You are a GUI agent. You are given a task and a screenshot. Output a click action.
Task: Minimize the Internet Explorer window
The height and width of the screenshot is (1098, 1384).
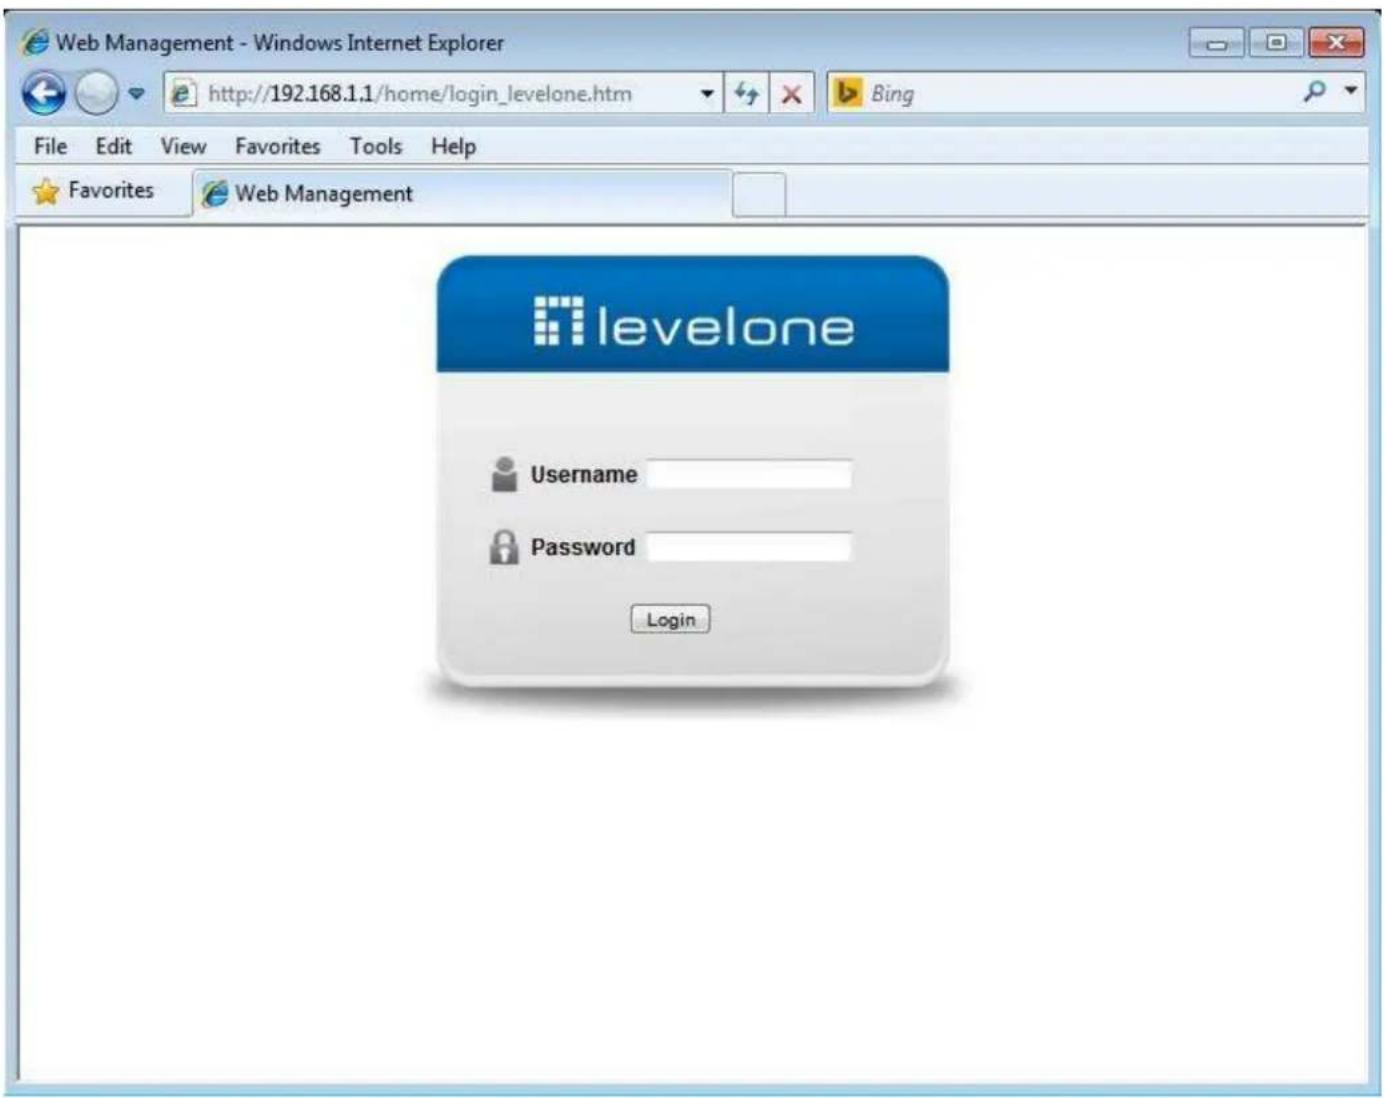[x=1217, y=43]
